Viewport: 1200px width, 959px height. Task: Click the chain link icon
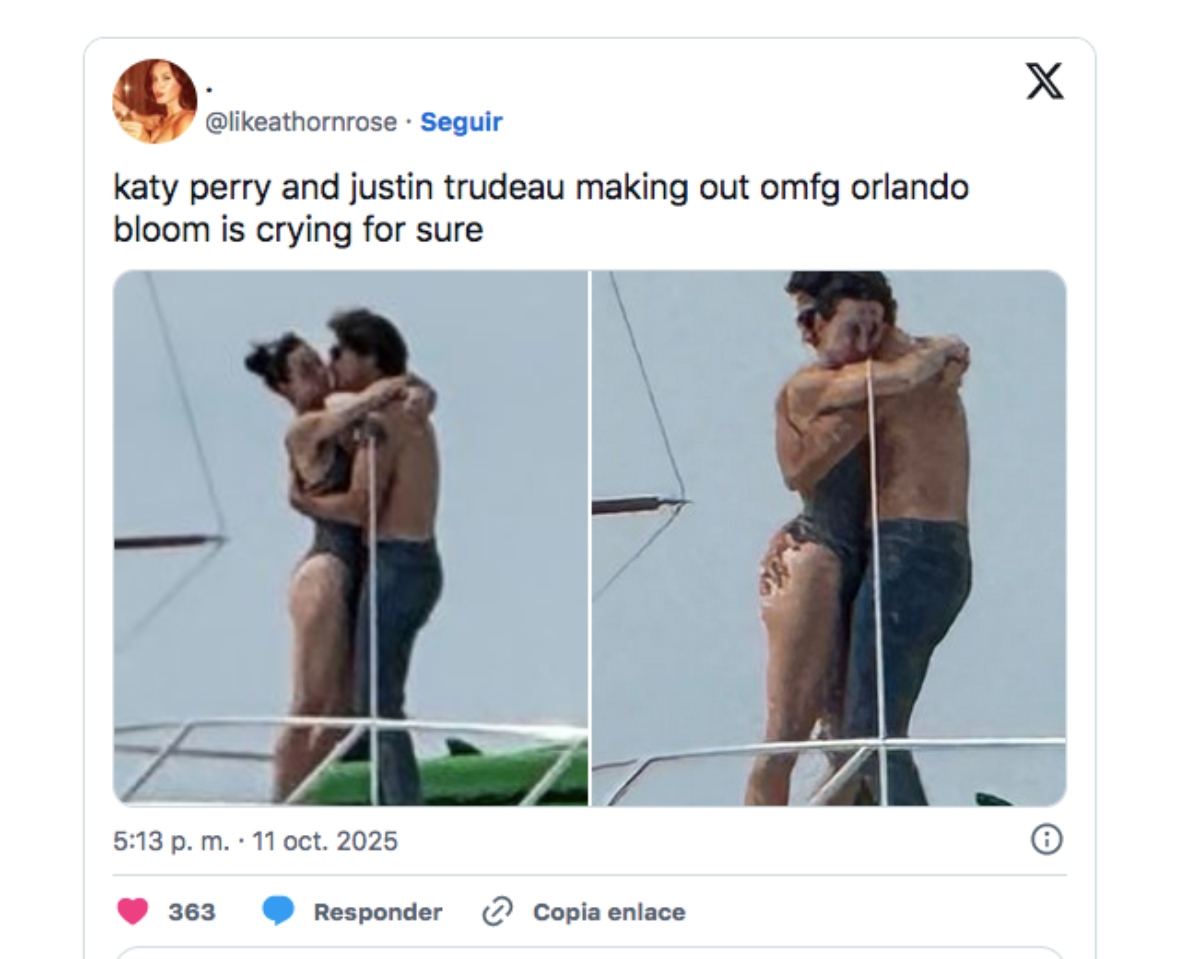[x=497, y=911]
